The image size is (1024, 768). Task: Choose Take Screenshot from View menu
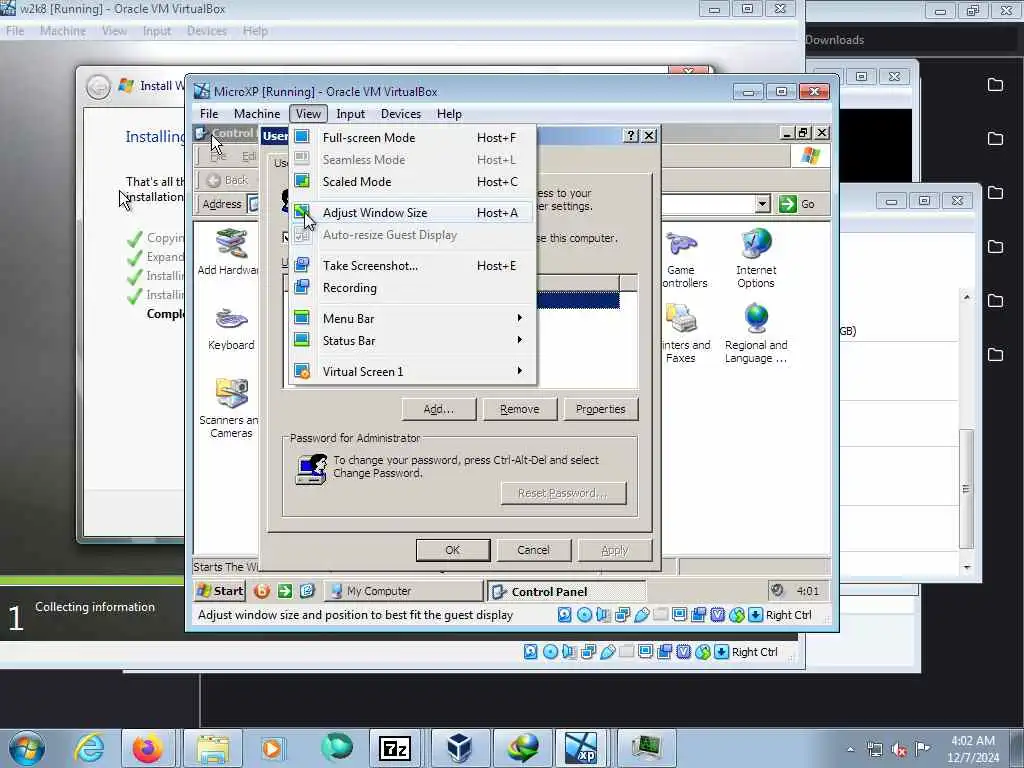(x=412, y=266)
